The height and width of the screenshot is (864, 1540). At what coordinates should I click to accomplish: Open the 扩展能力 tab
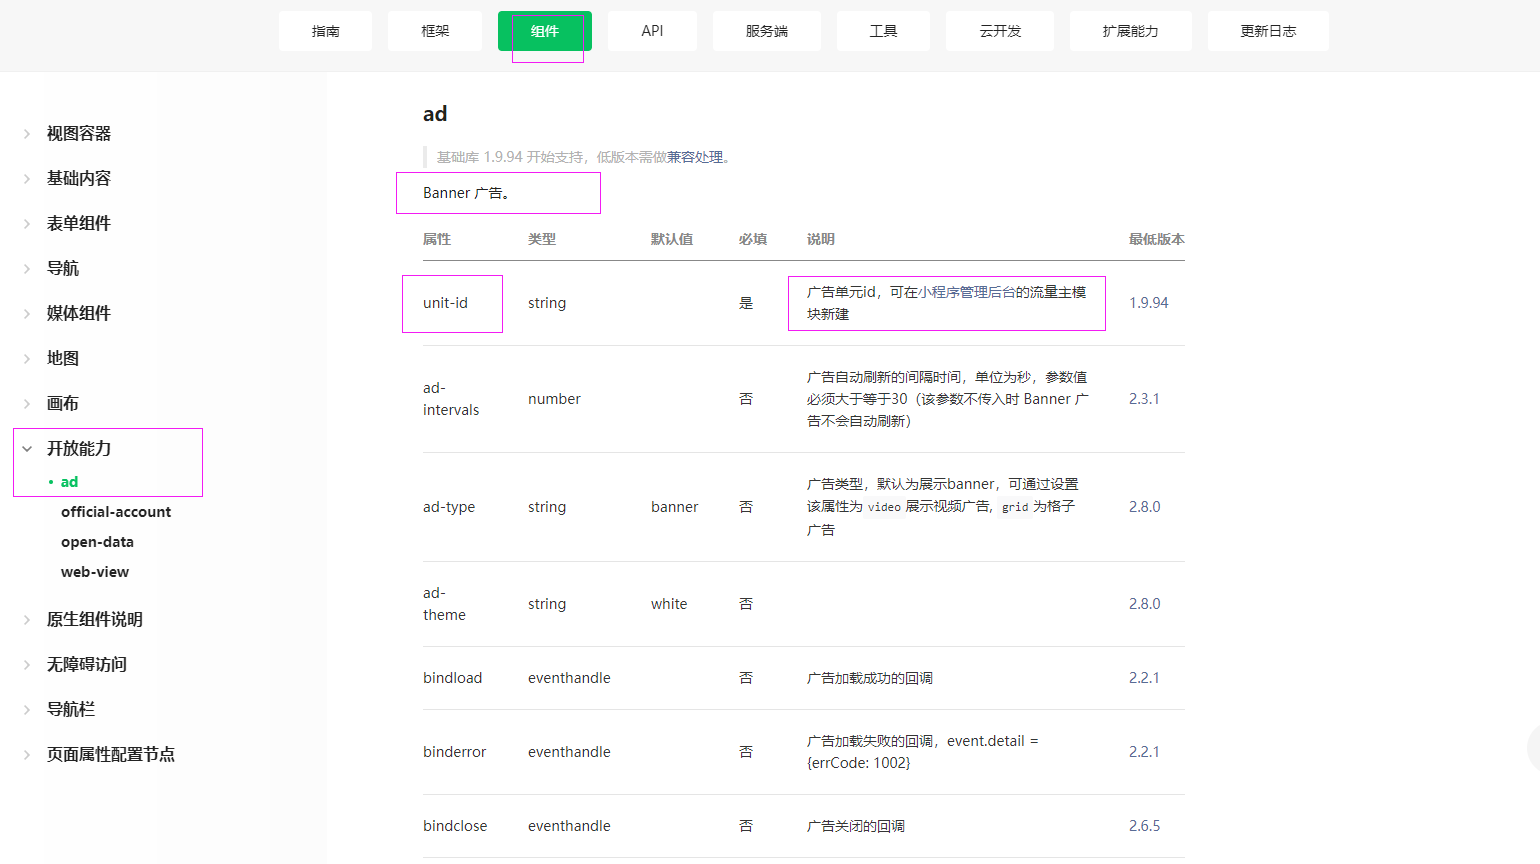click(x=1131, y=31)
